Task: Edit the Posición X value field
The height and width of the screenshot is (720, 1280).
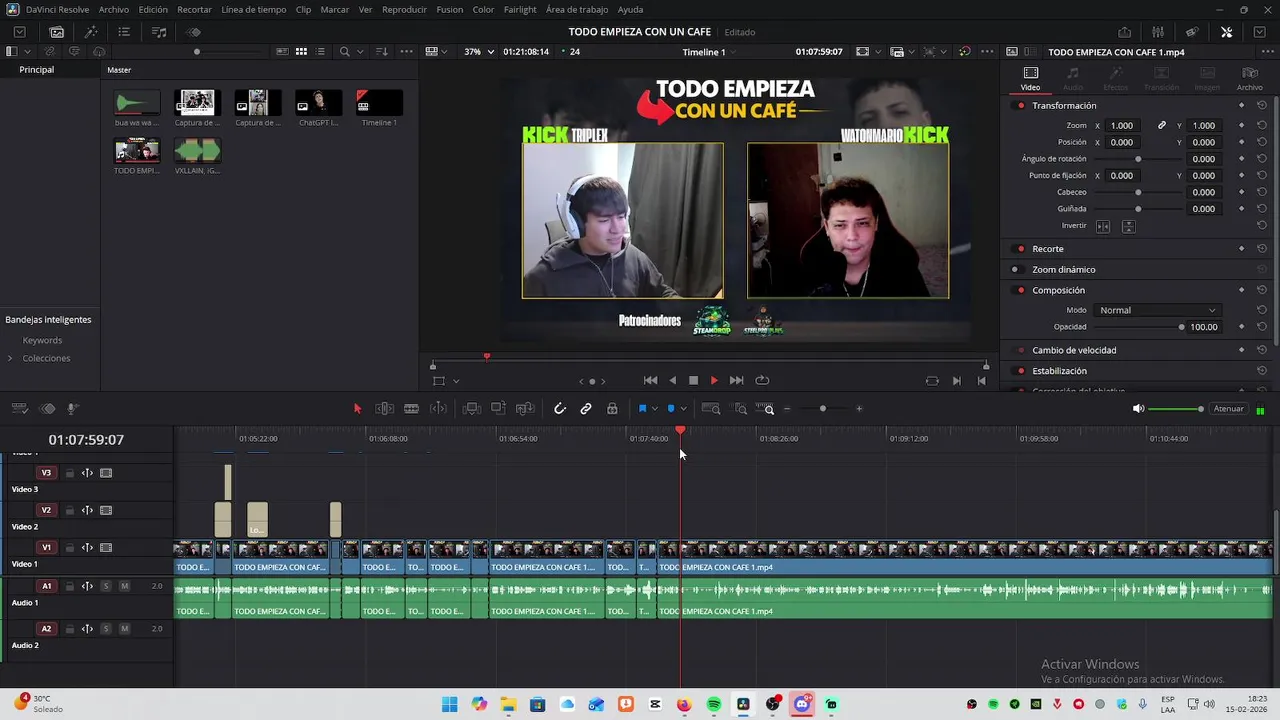Action: 1122,142
